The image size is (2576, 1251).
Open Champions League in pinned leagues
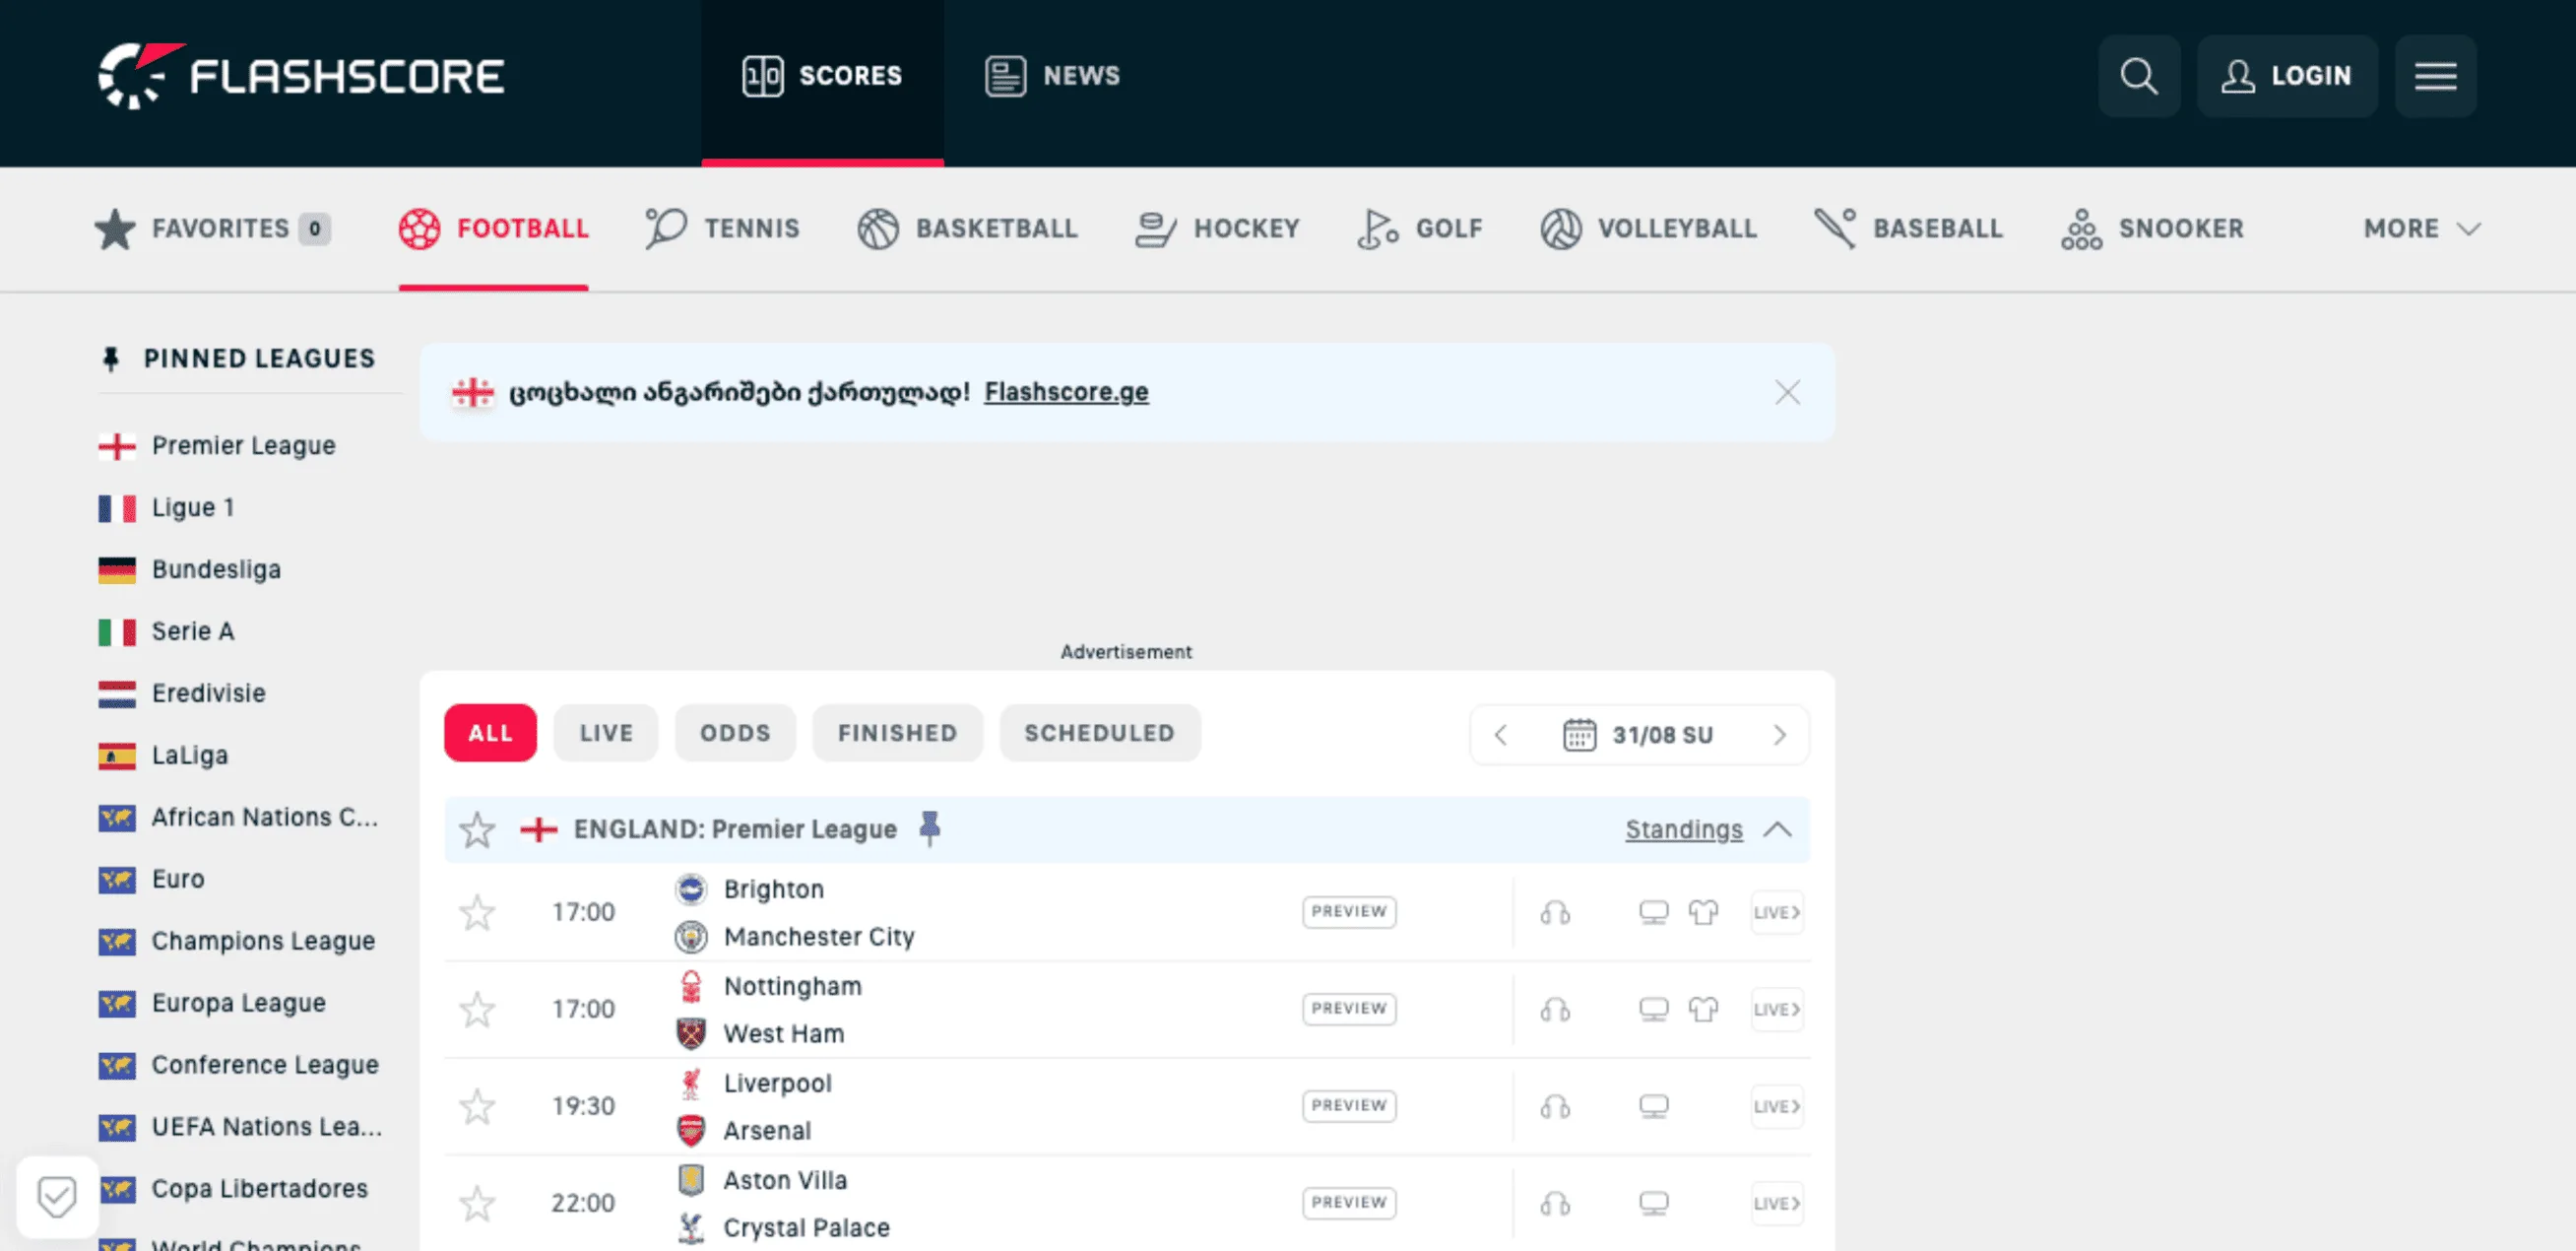tap(237, 942)
